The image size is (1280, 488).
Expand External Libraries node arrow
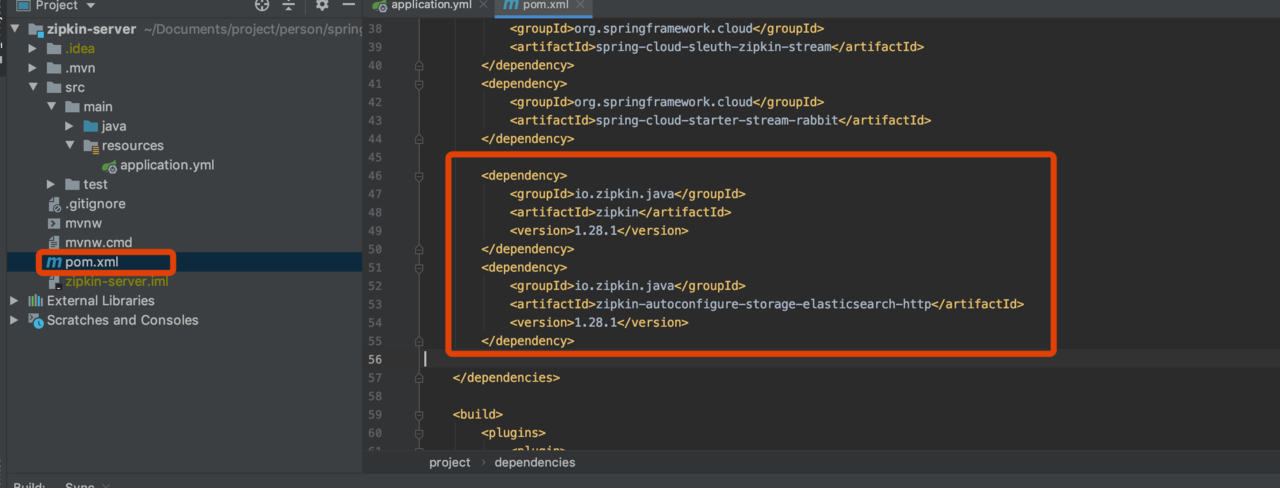pos(14,300)
